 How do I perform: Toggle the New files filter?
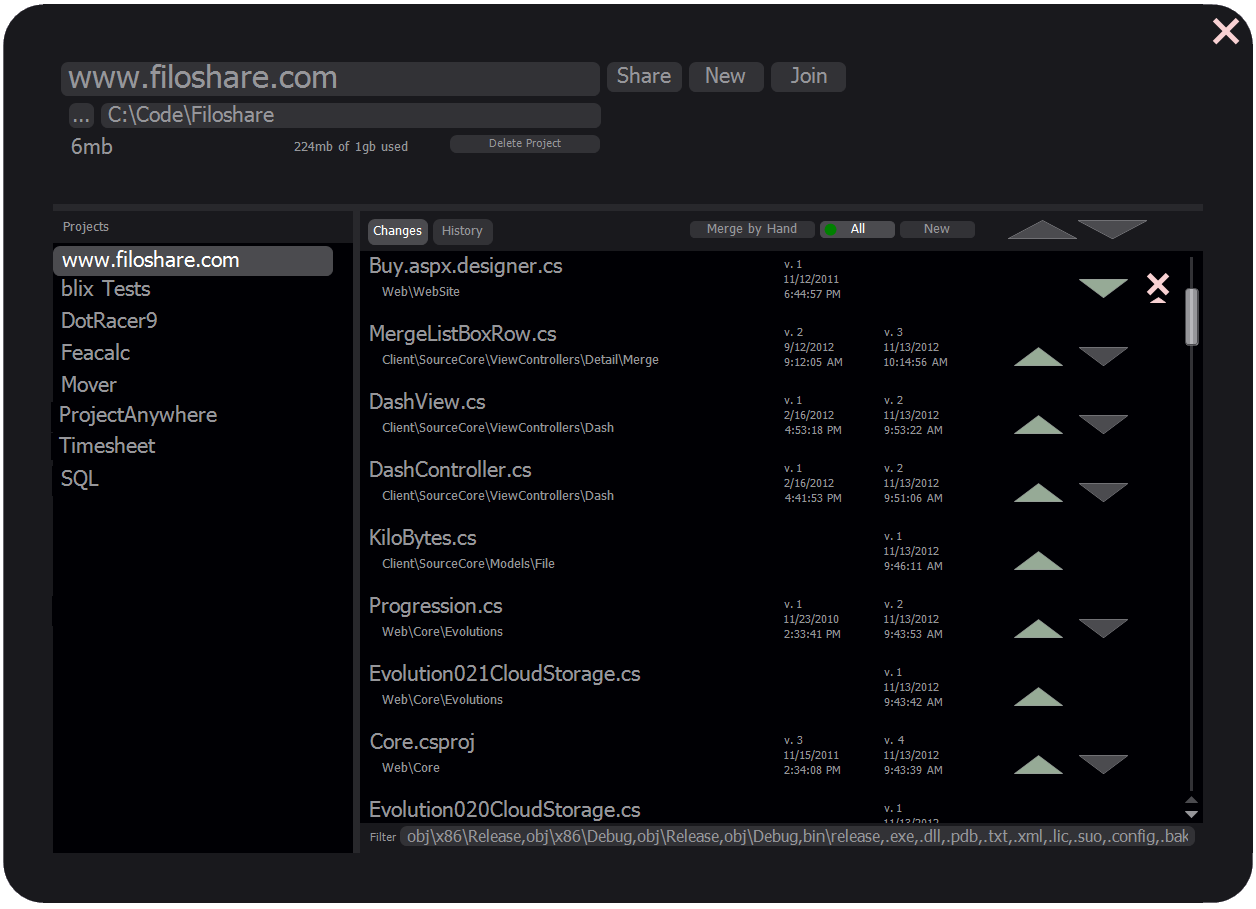point(937,229)
